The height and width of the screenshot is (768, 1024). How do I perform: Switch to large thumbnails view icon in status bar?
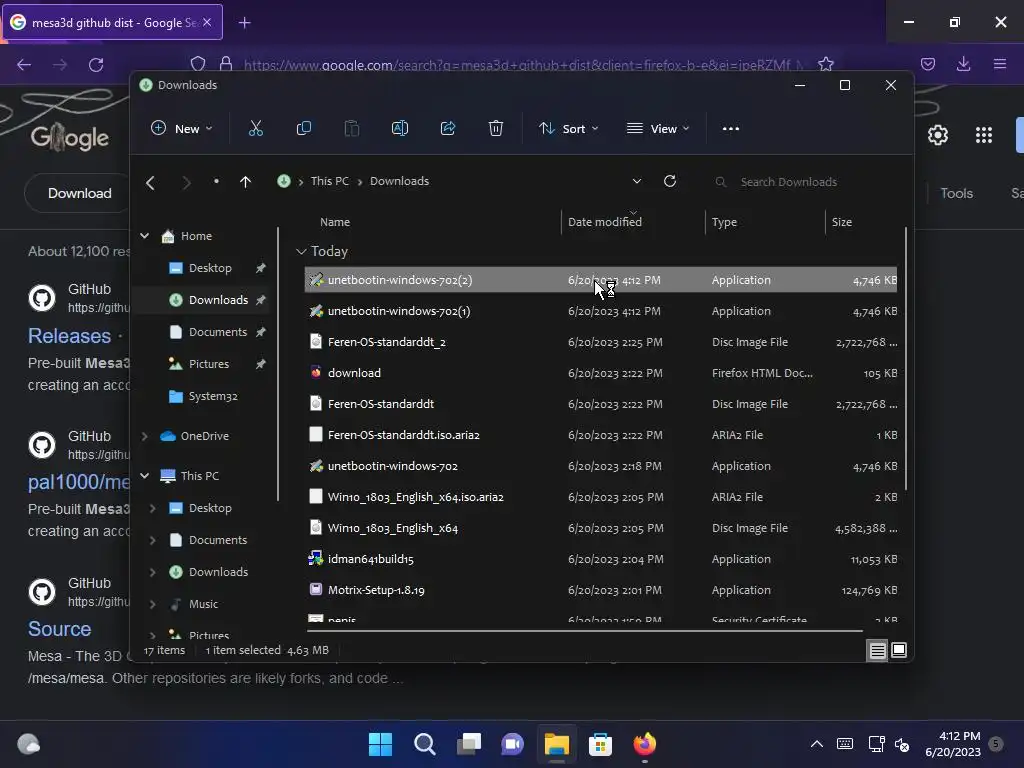(899, 650)
